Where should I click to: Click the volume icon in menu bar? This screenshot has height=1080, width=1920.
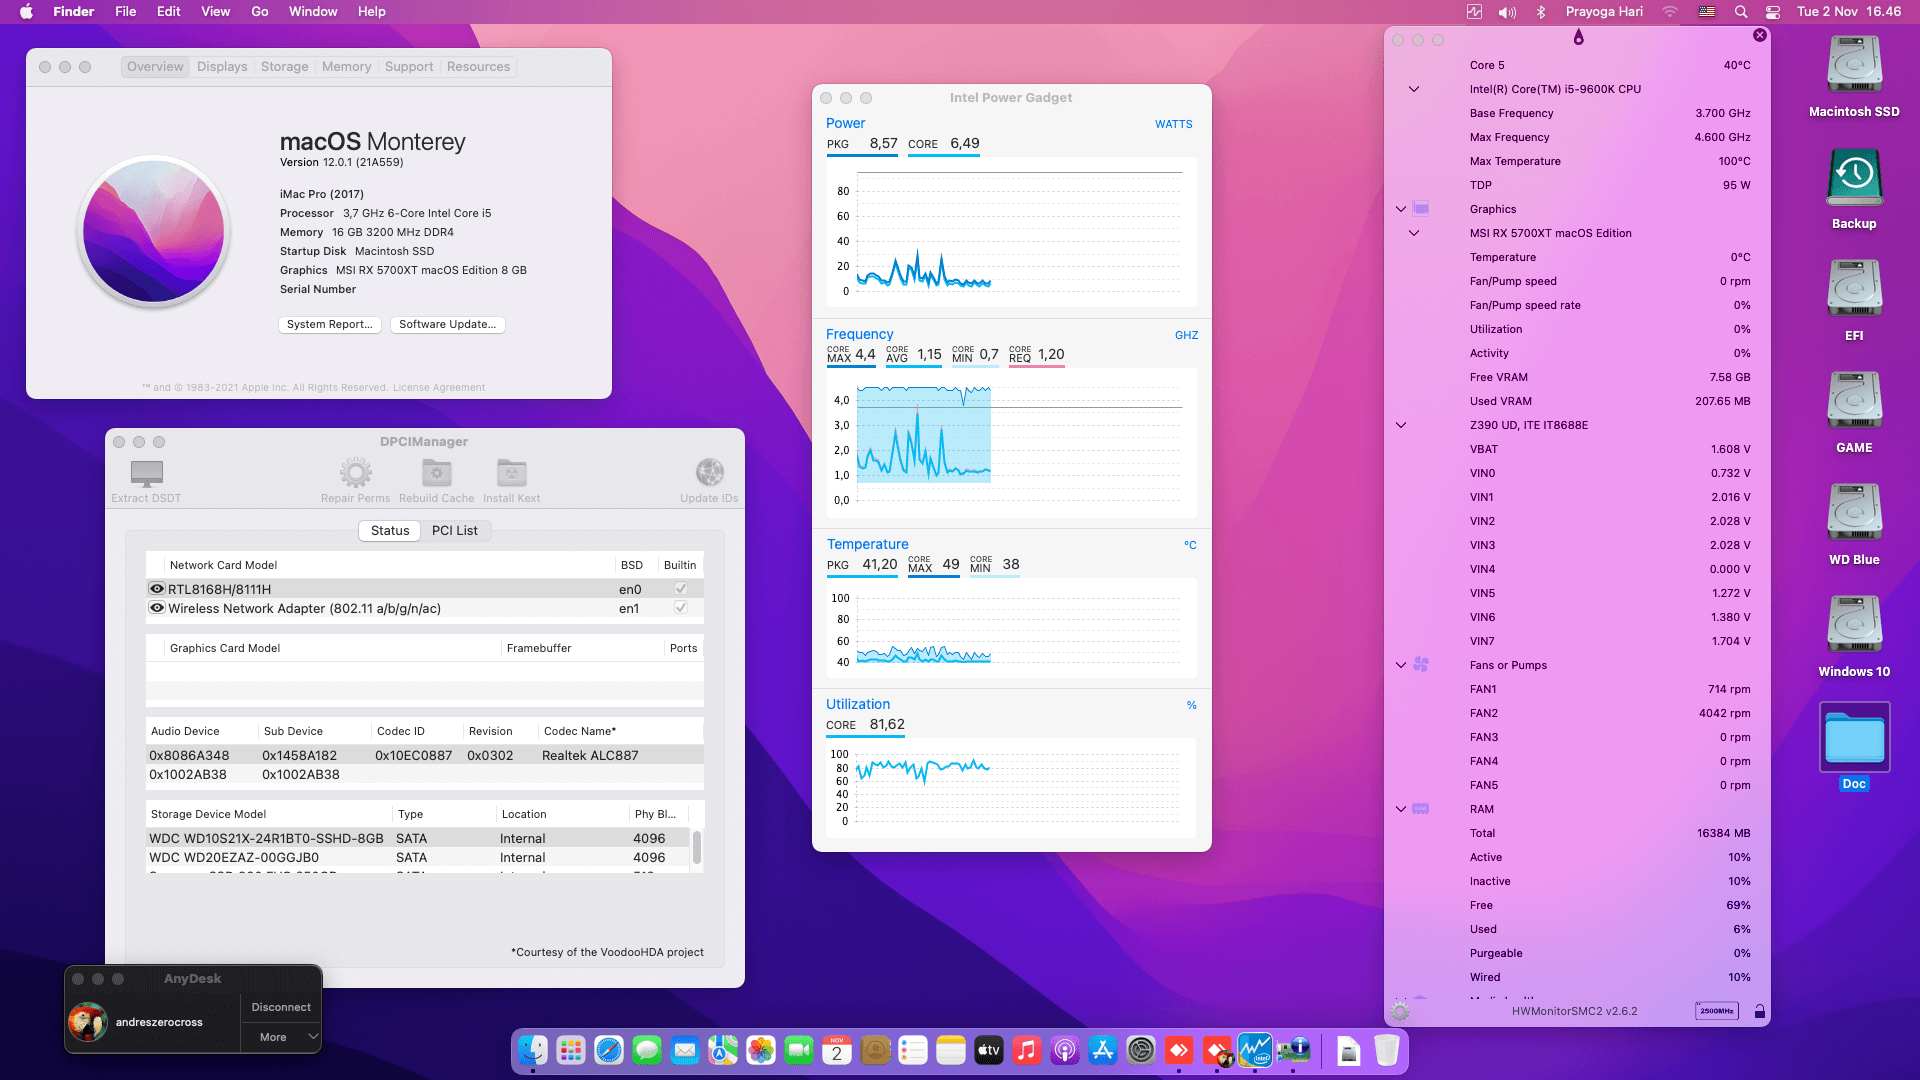1507,12
